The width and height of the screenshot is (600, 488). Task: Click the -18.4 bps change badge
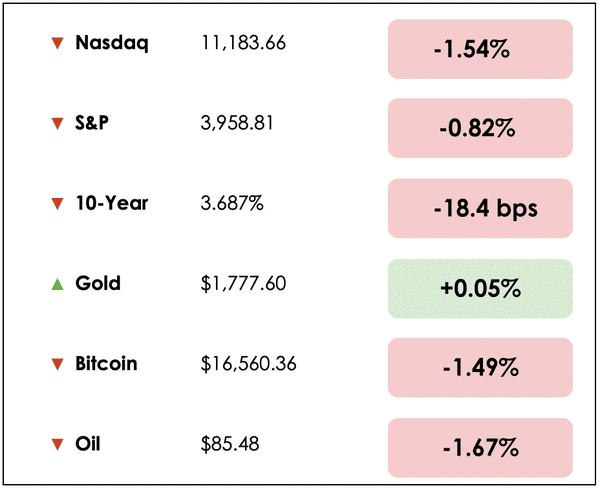point(480,209)
